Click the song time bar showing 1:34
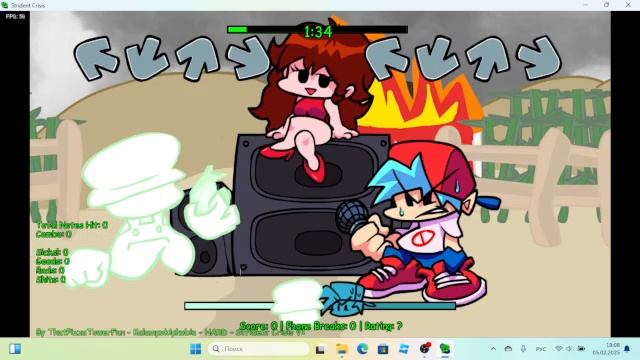The height and width of the screenshot is (360, 640). click(318, 29)
